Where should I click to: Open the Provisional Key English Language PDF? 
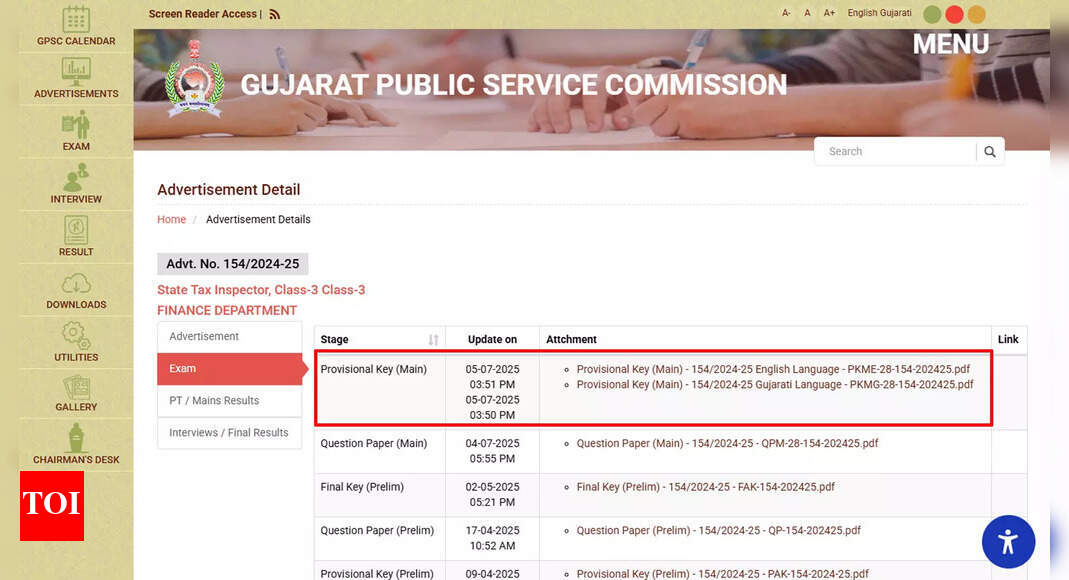772,370
